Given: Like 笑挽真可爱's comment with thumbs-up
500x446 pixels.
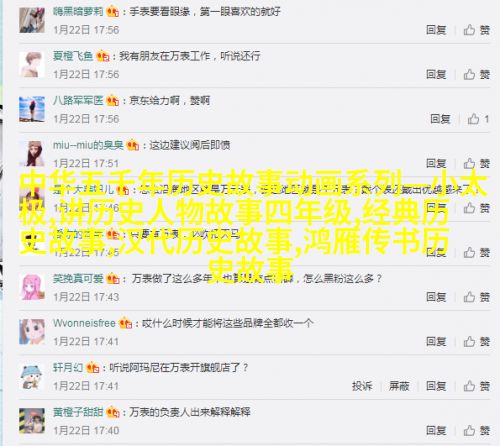Looking at the screenshot, I should [x=476, y=297].
